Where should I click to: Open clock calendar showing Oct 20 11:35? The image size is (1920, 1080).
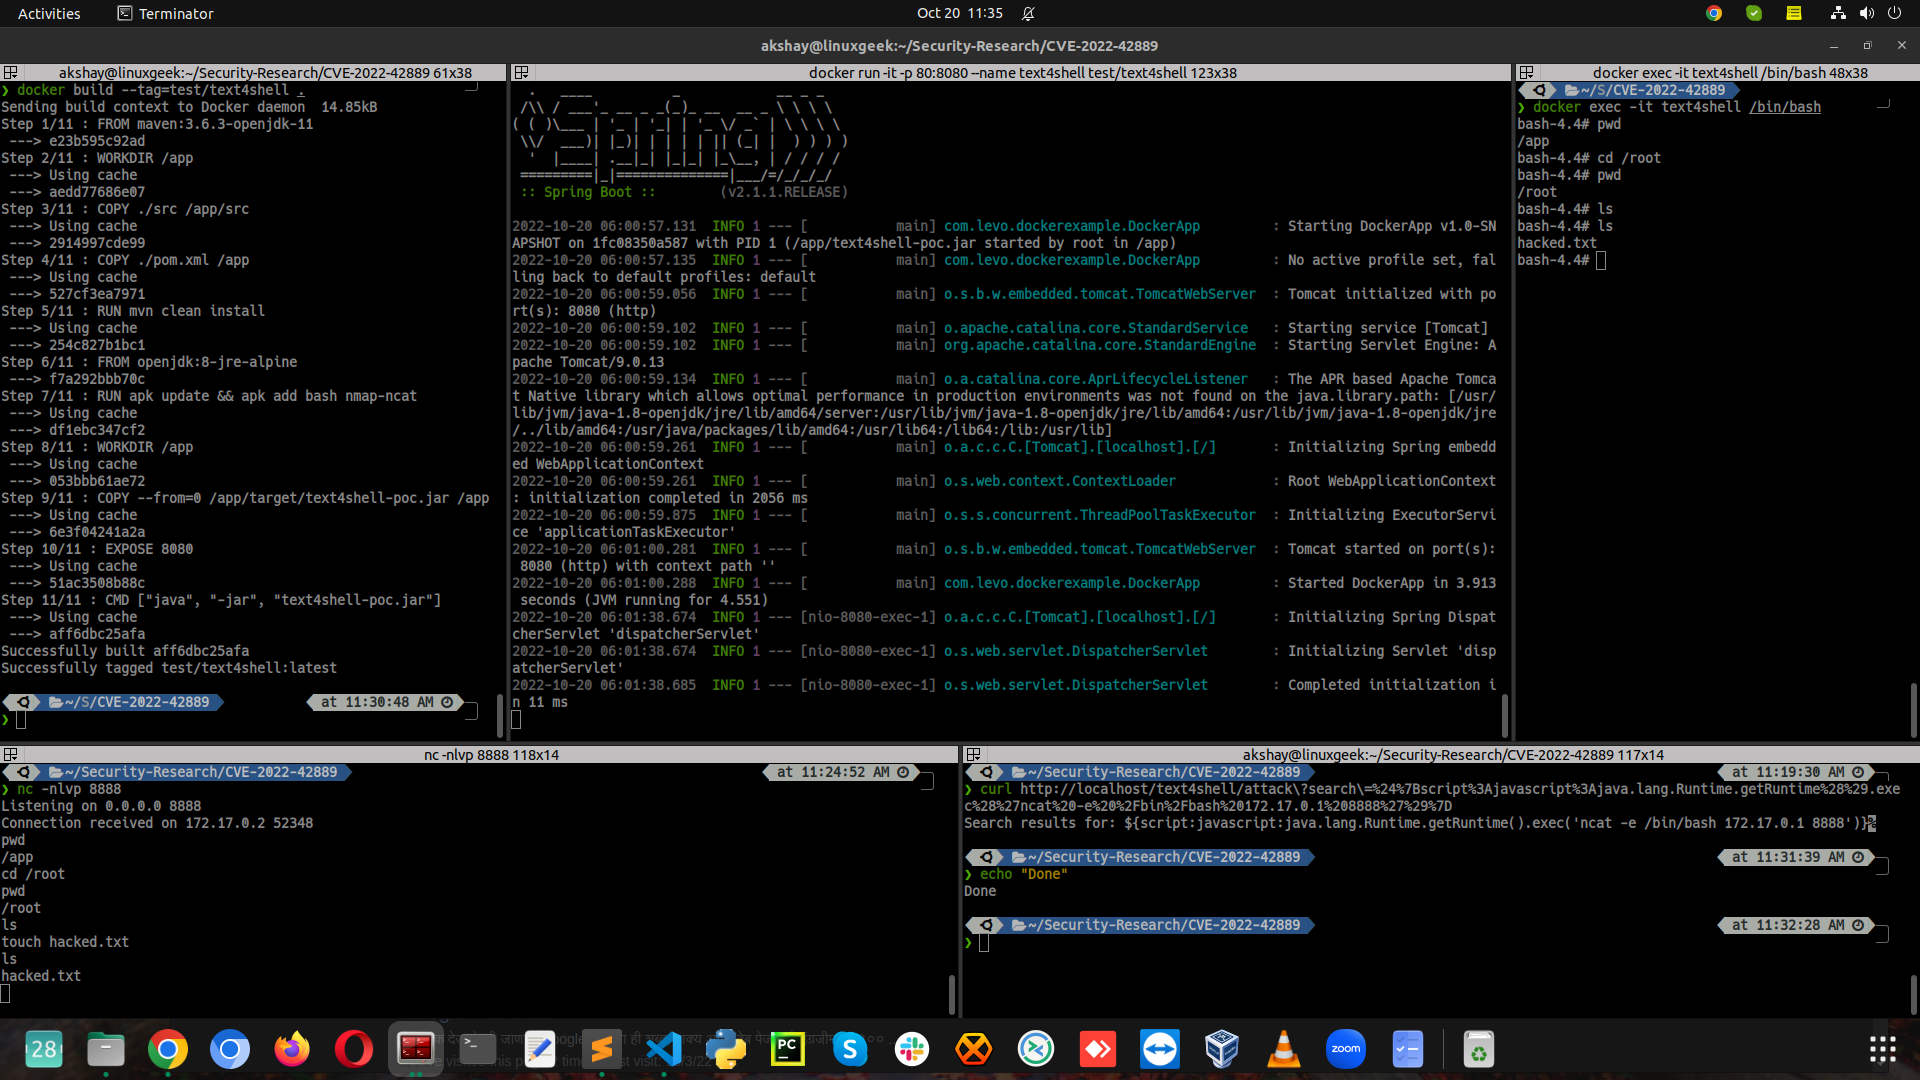tap(960, 13)
